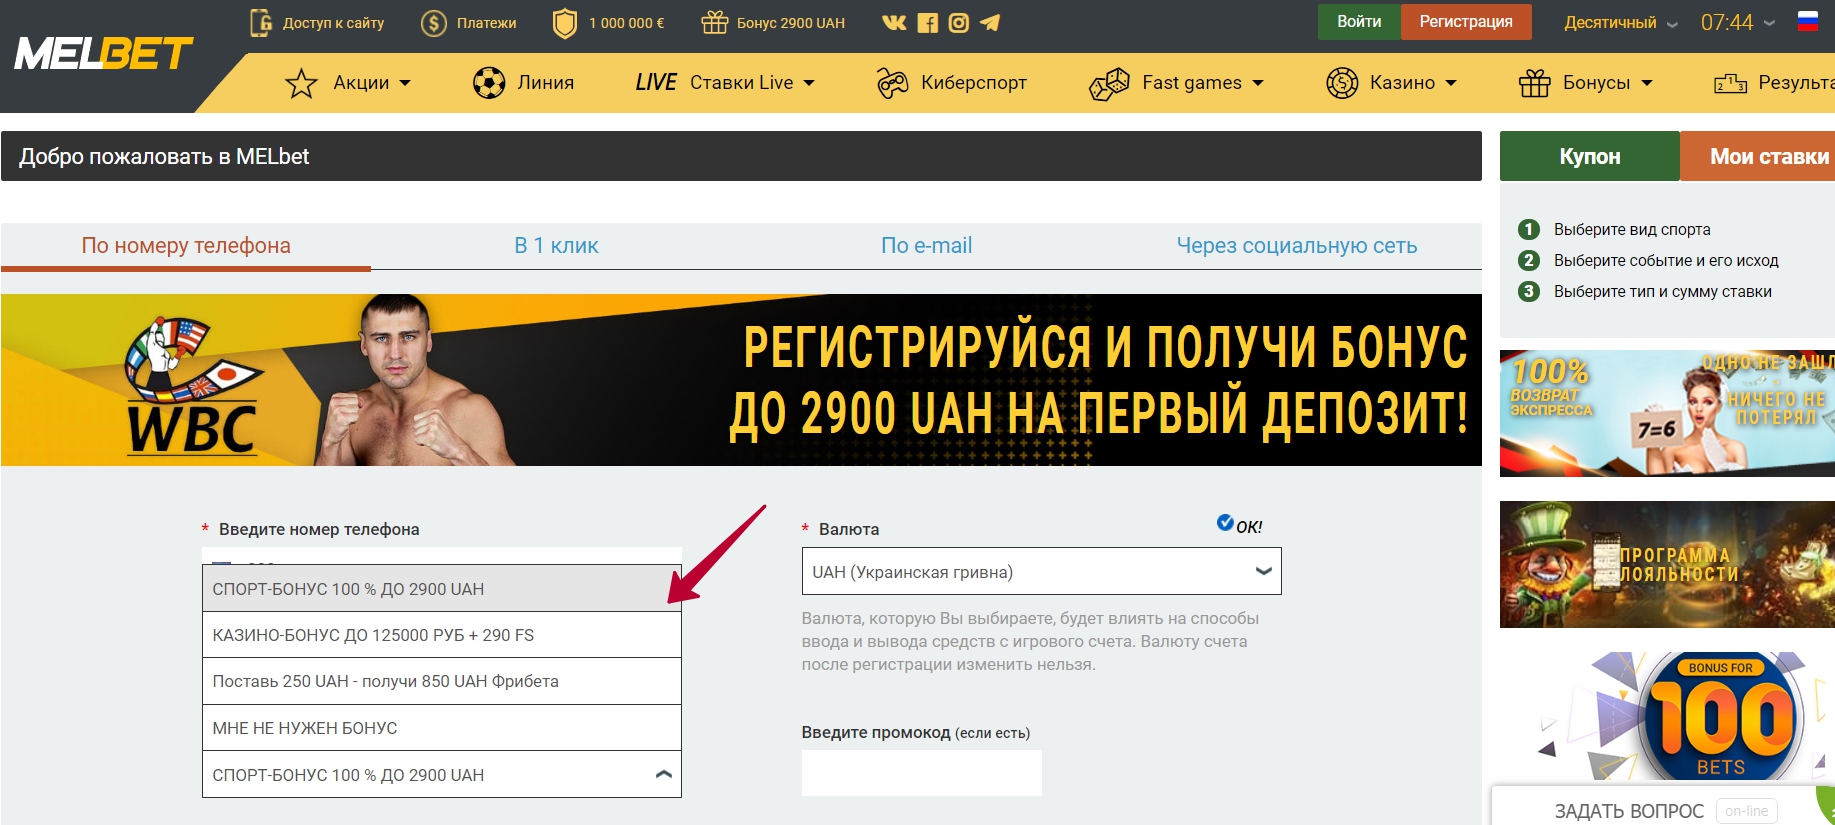Open the Линия menu item
The height and width of the screenshot is (825, 1835).
pos(546,83)
